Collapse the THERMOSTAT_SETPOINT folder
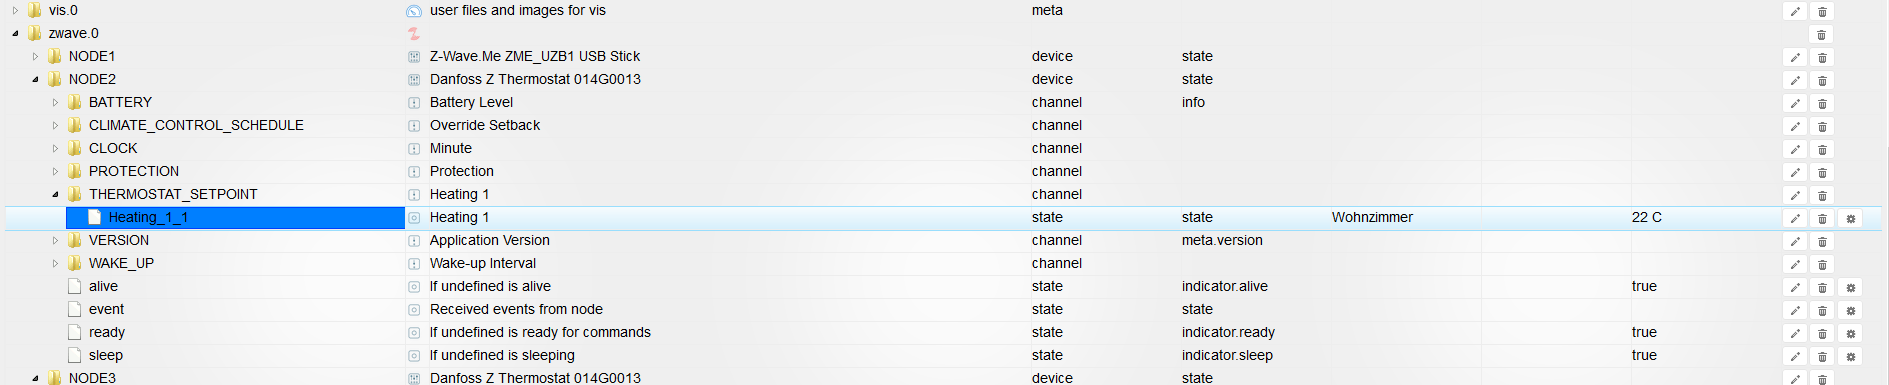1889x385 pixels. click(55, 194)
